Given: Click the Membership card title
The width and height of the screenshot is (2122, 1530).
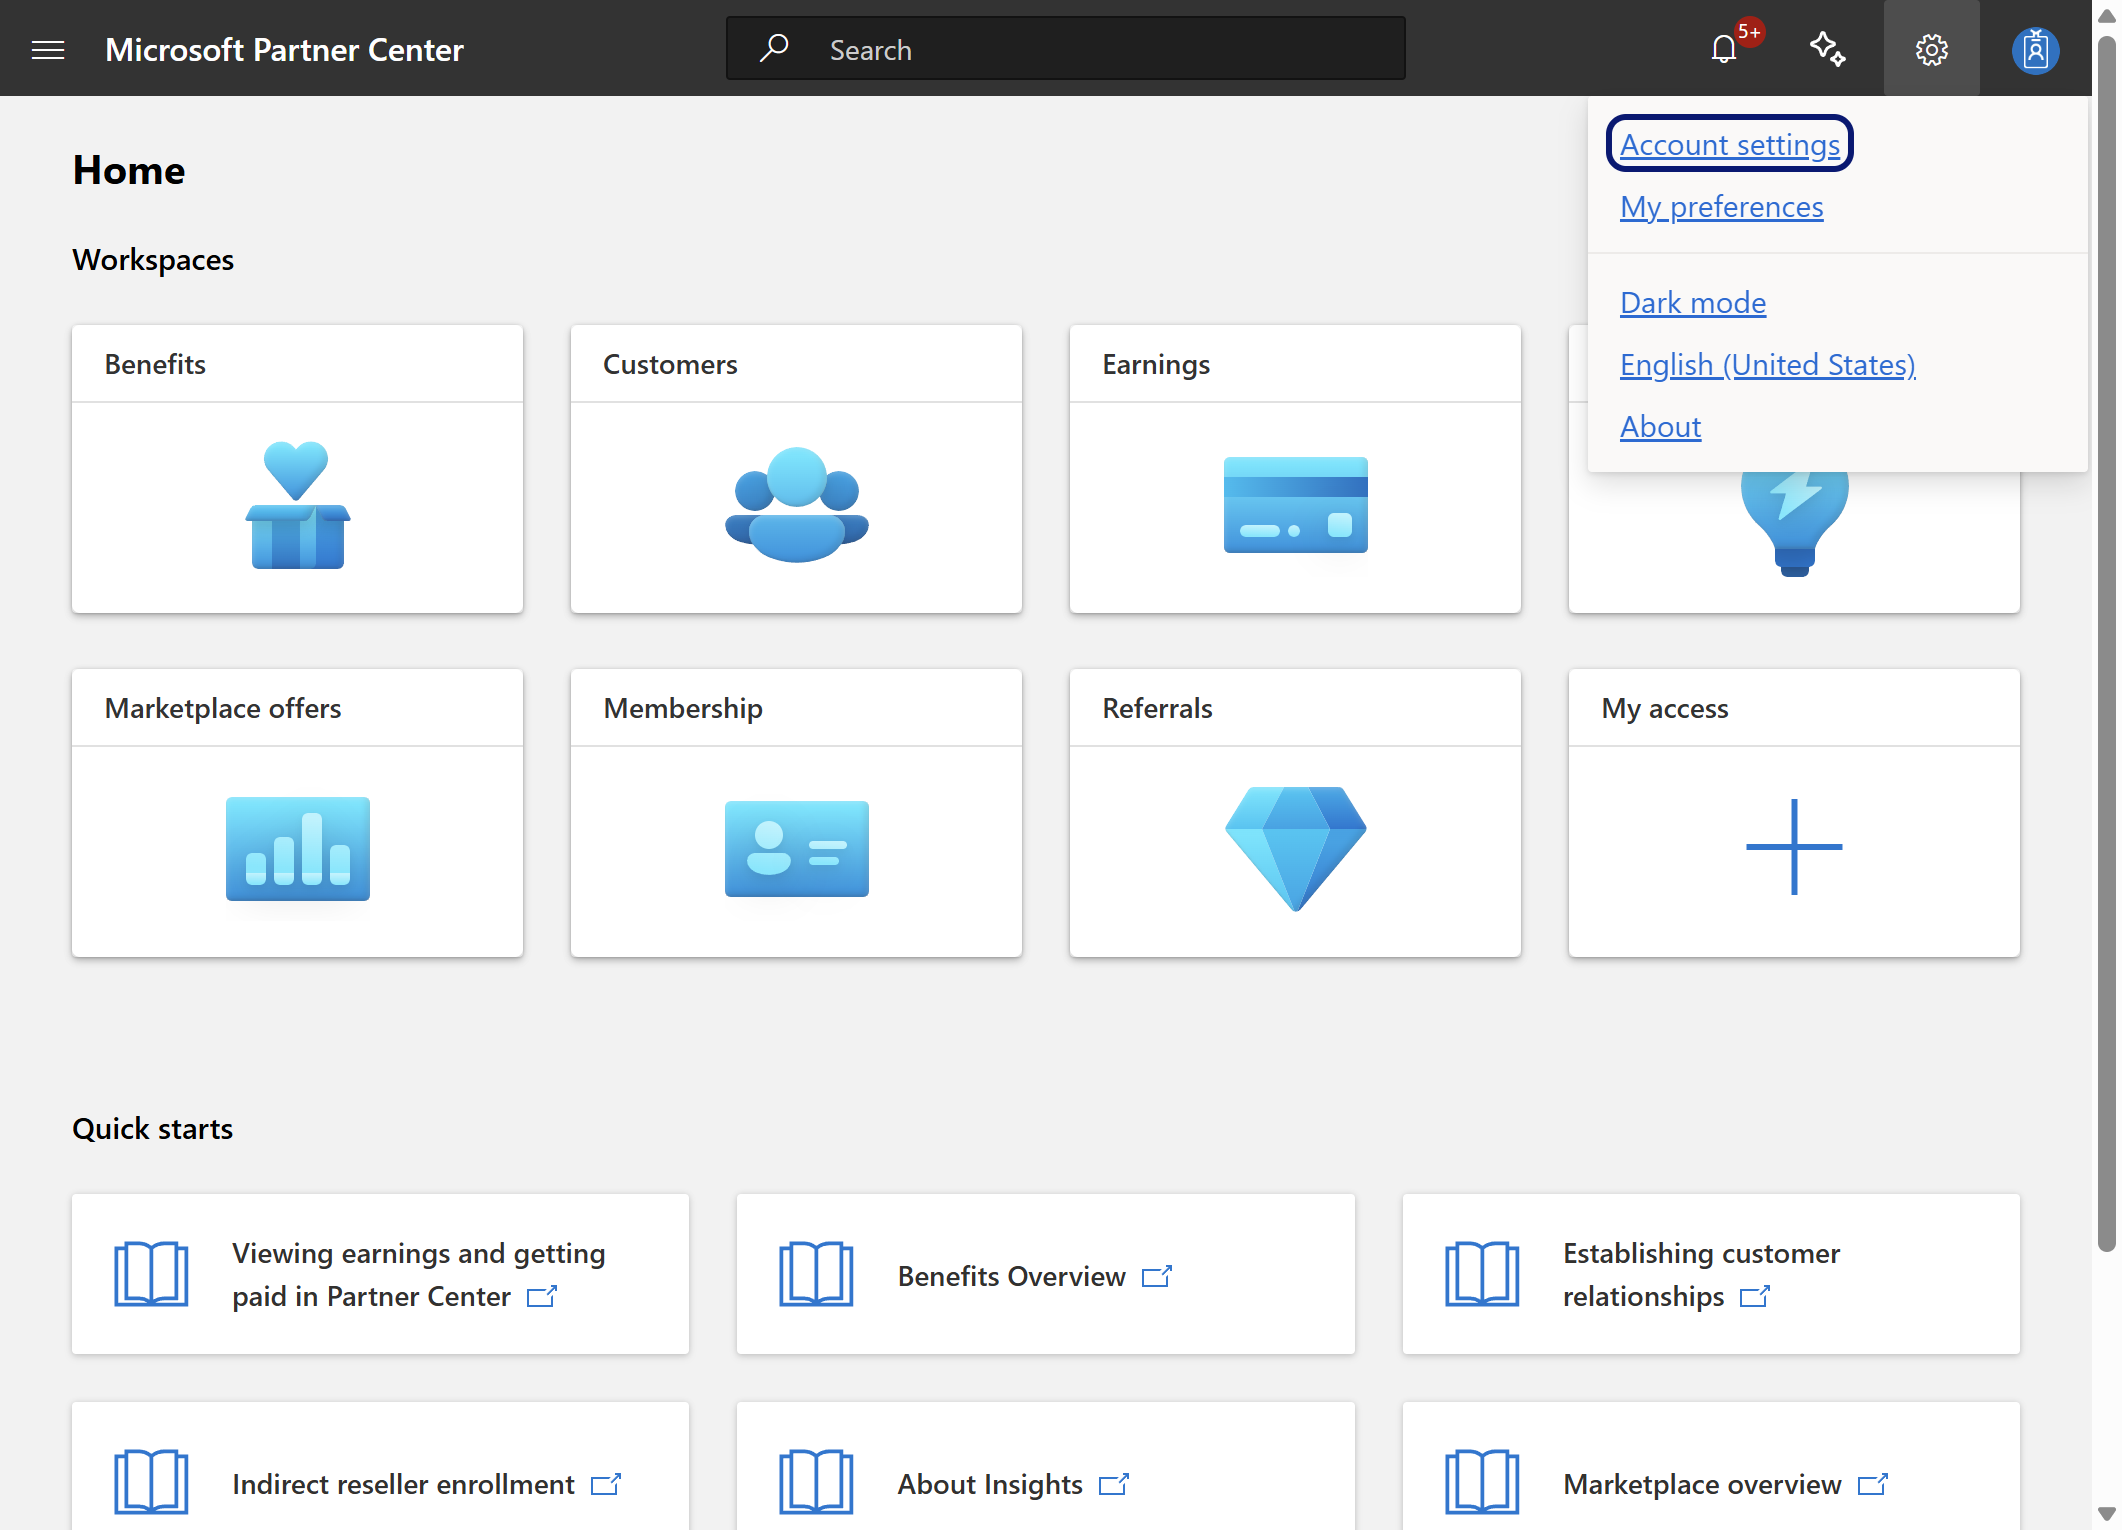Looking at the screenshot, I should coord(683,708).
